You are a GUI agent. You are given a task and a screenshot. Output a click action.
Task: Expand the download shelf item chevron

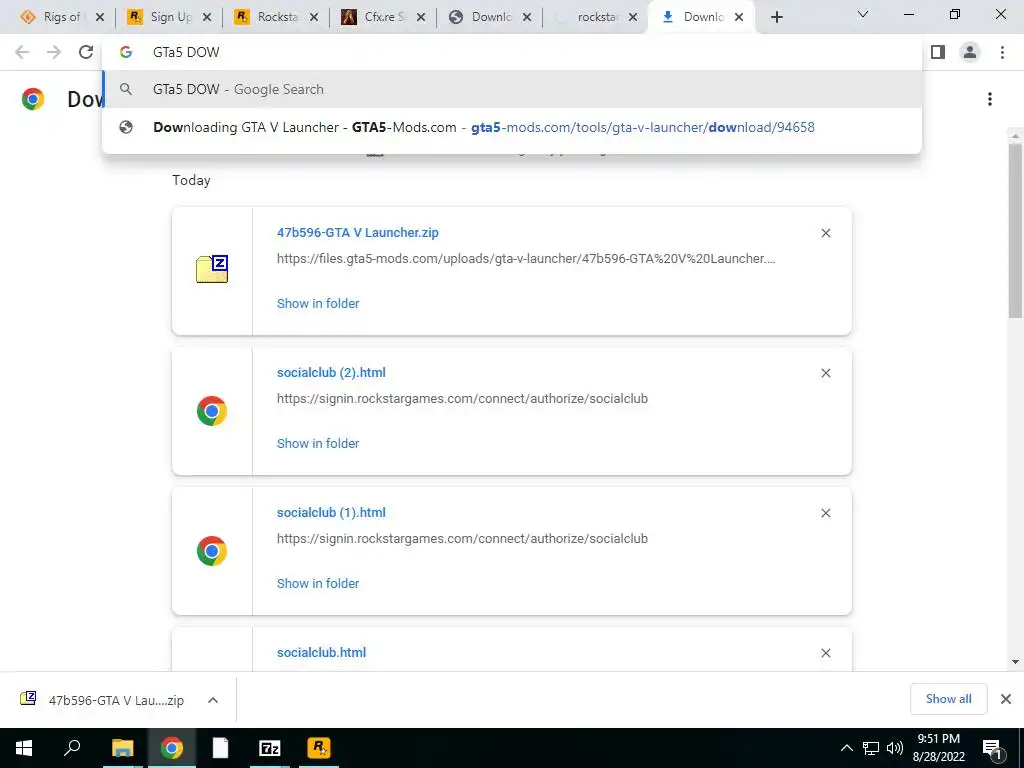click(x=213, y=700)
